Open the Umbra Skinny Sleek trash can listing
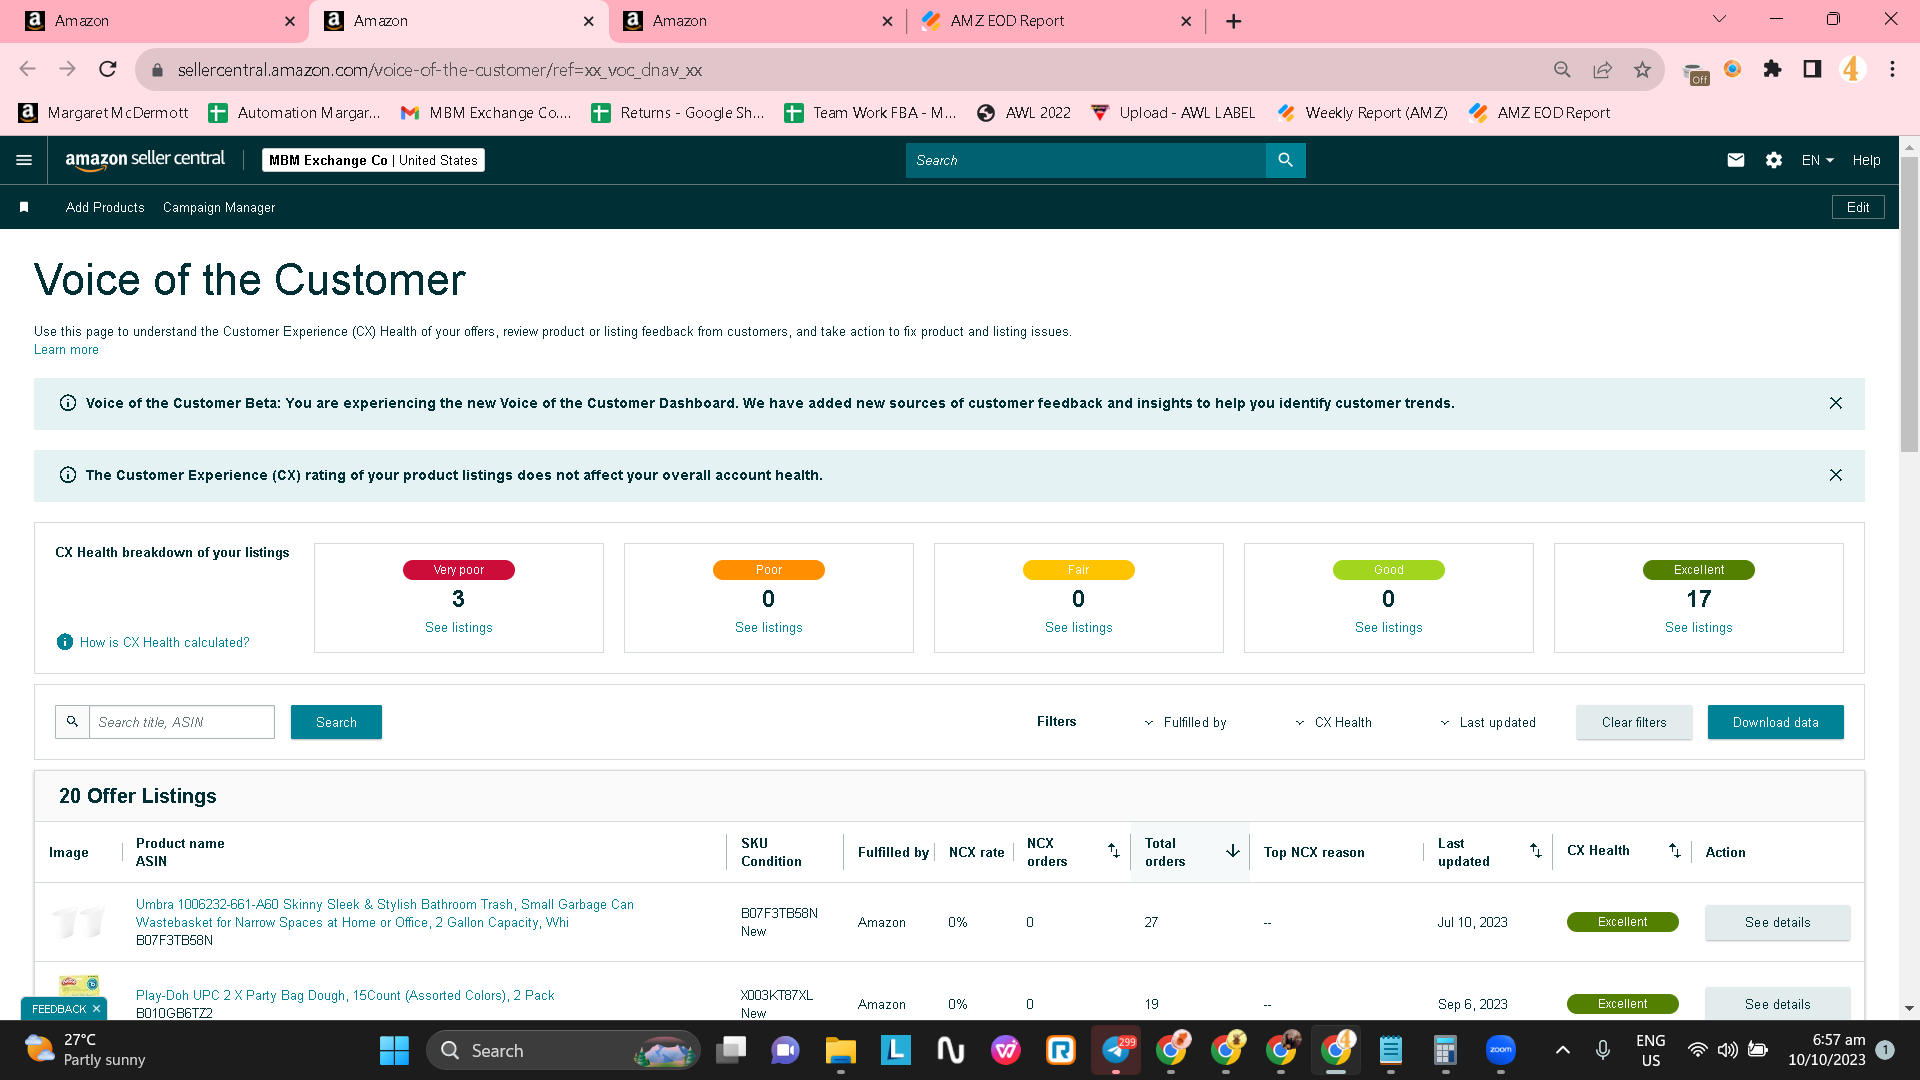The image size is (1920, 1080). [x=385, y=913]
